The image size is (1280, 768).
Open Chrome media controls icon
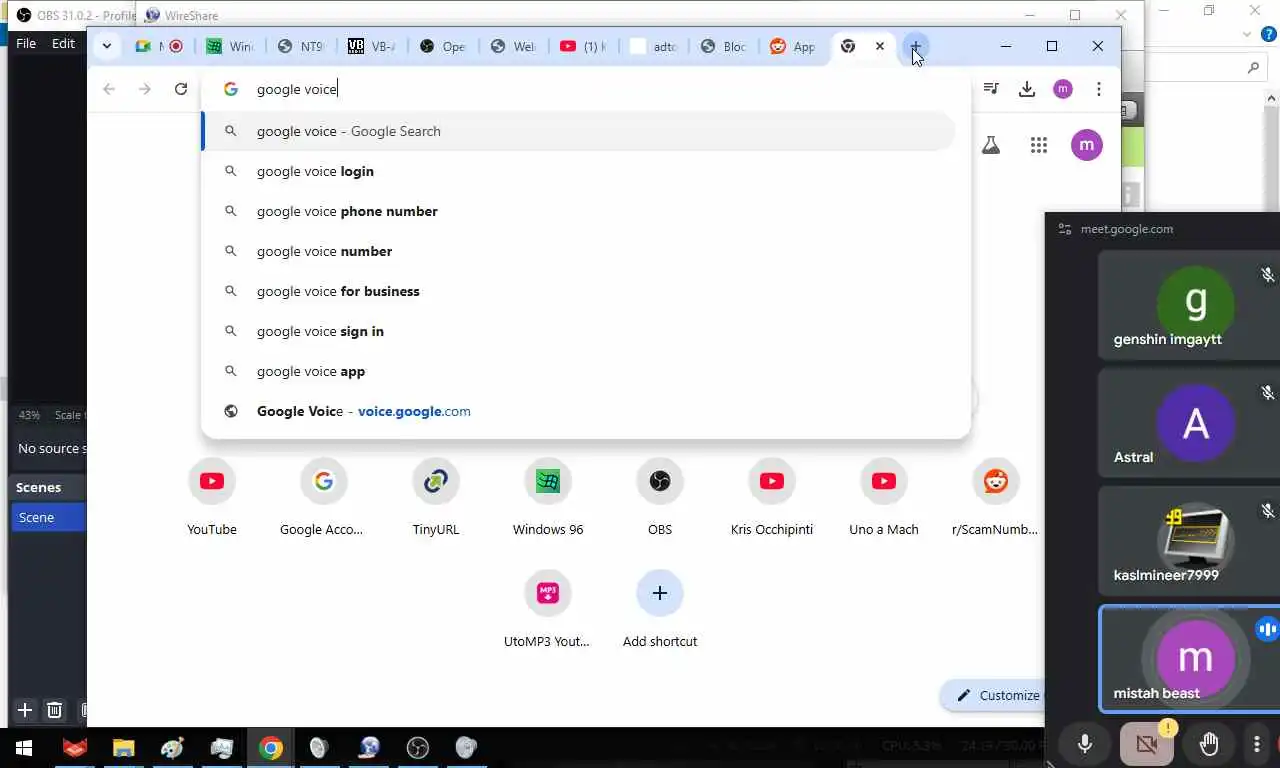tap(991, 89)
